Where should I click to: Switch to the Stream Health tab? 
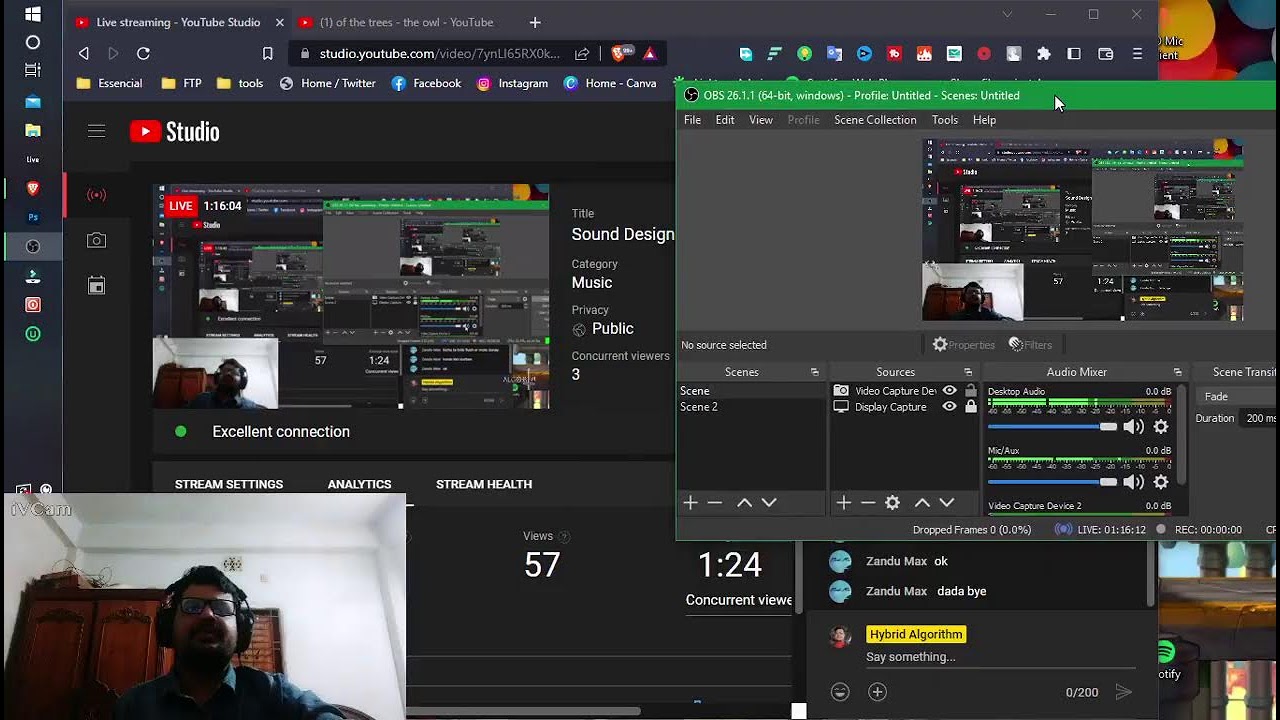pos(484,484)
